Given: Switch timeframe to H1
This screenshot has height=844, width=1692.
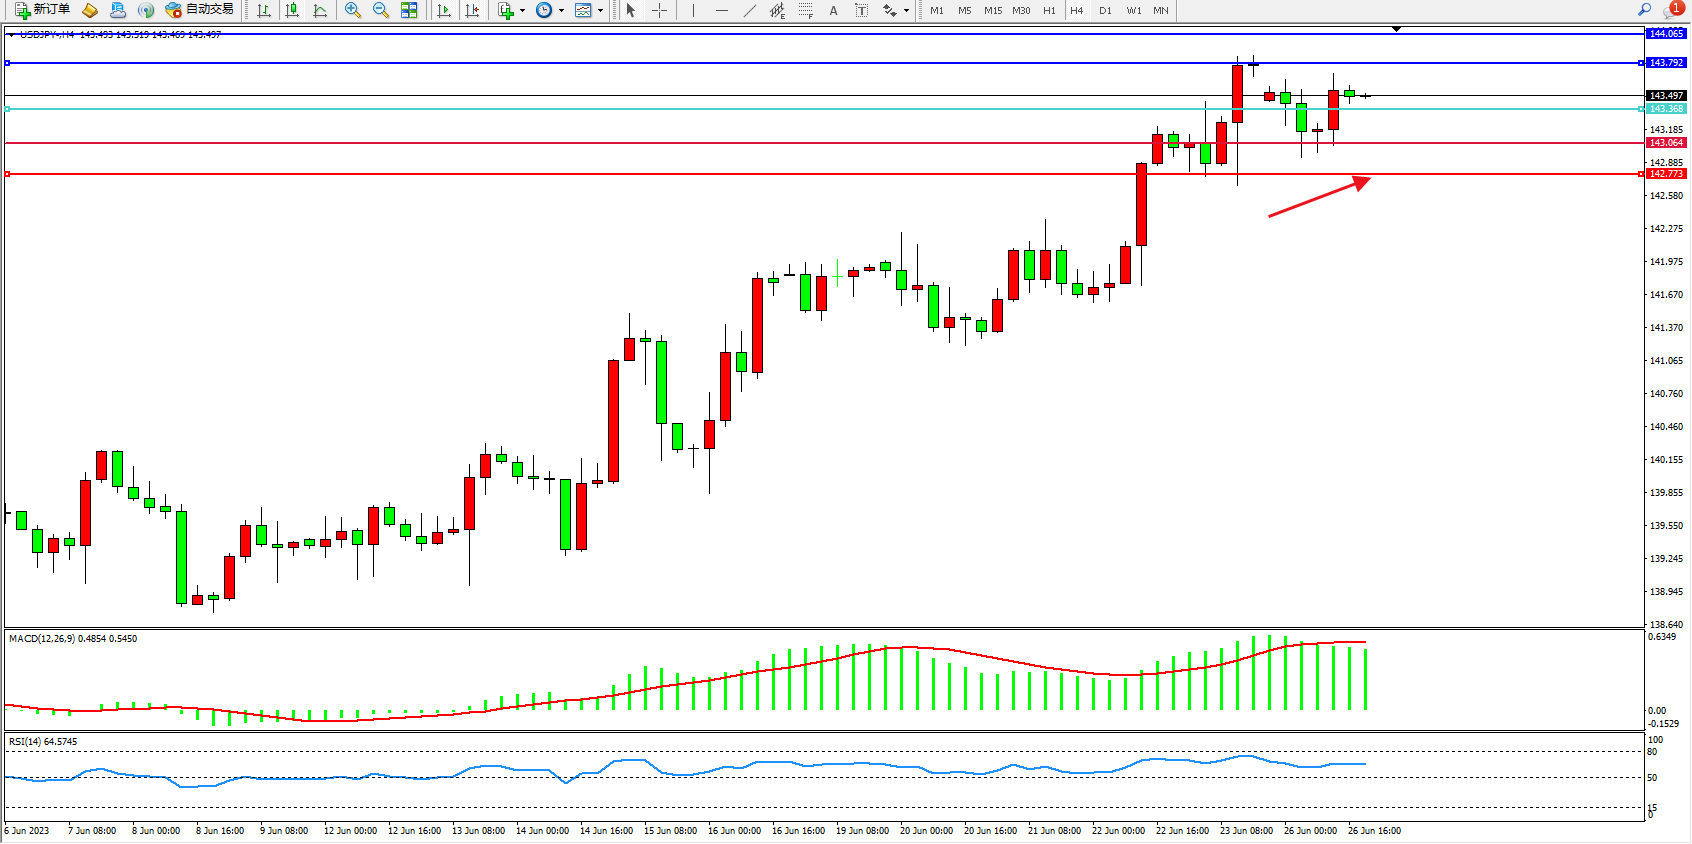Looking at the screenshot, I should click(1049, 10).
